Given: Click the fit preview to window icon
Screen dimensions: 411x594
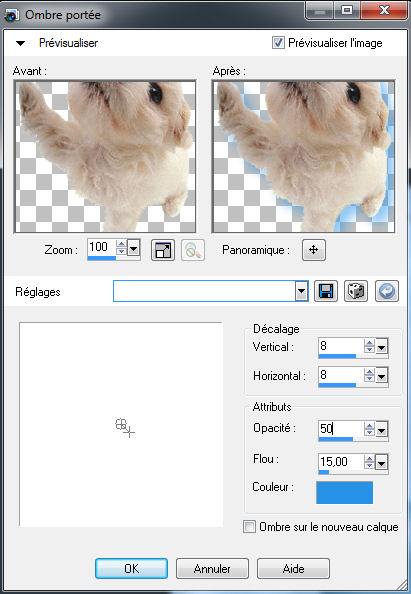Looking at the screenshot, I should [x=163, y=250].
